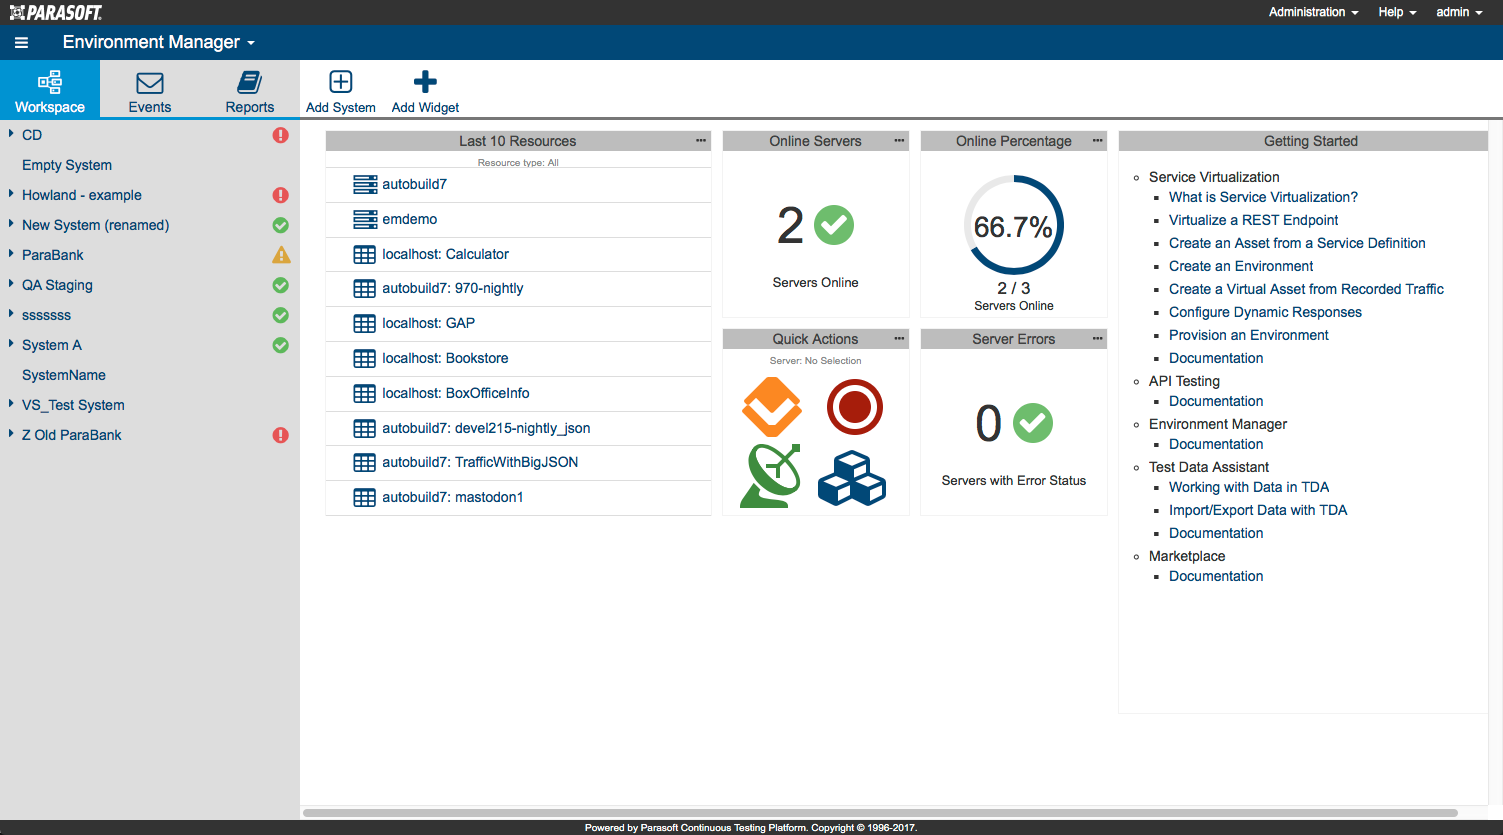This screenshot has height=835, width=1503.
Task: Click the Server Errors green check icon
Action: pyautogui.click(x=1033, y=423)
